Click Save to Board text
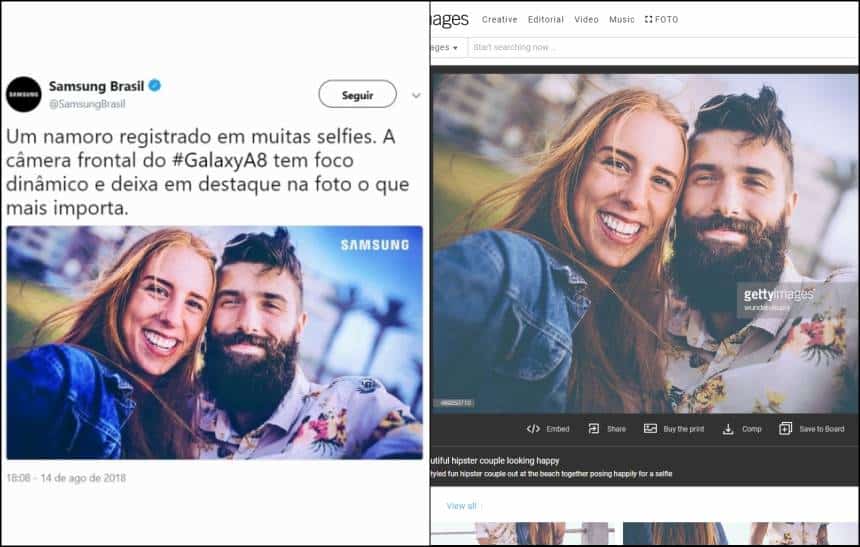The image size is (860, 547). (822, 429)
